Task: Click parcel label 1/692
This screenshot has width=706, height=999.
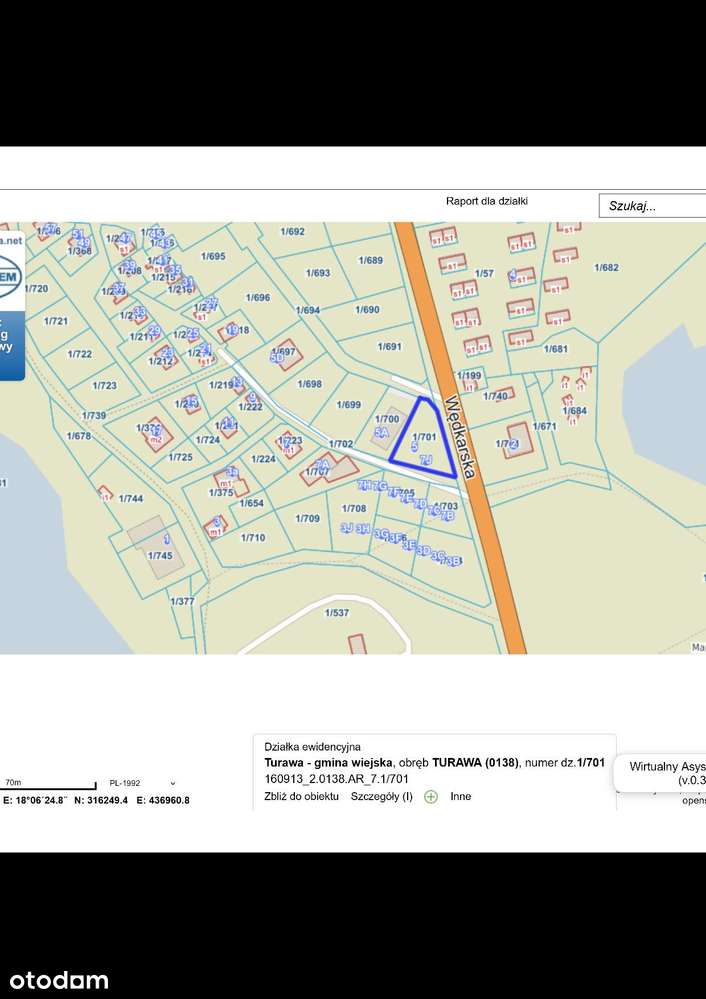Action: 292,231
